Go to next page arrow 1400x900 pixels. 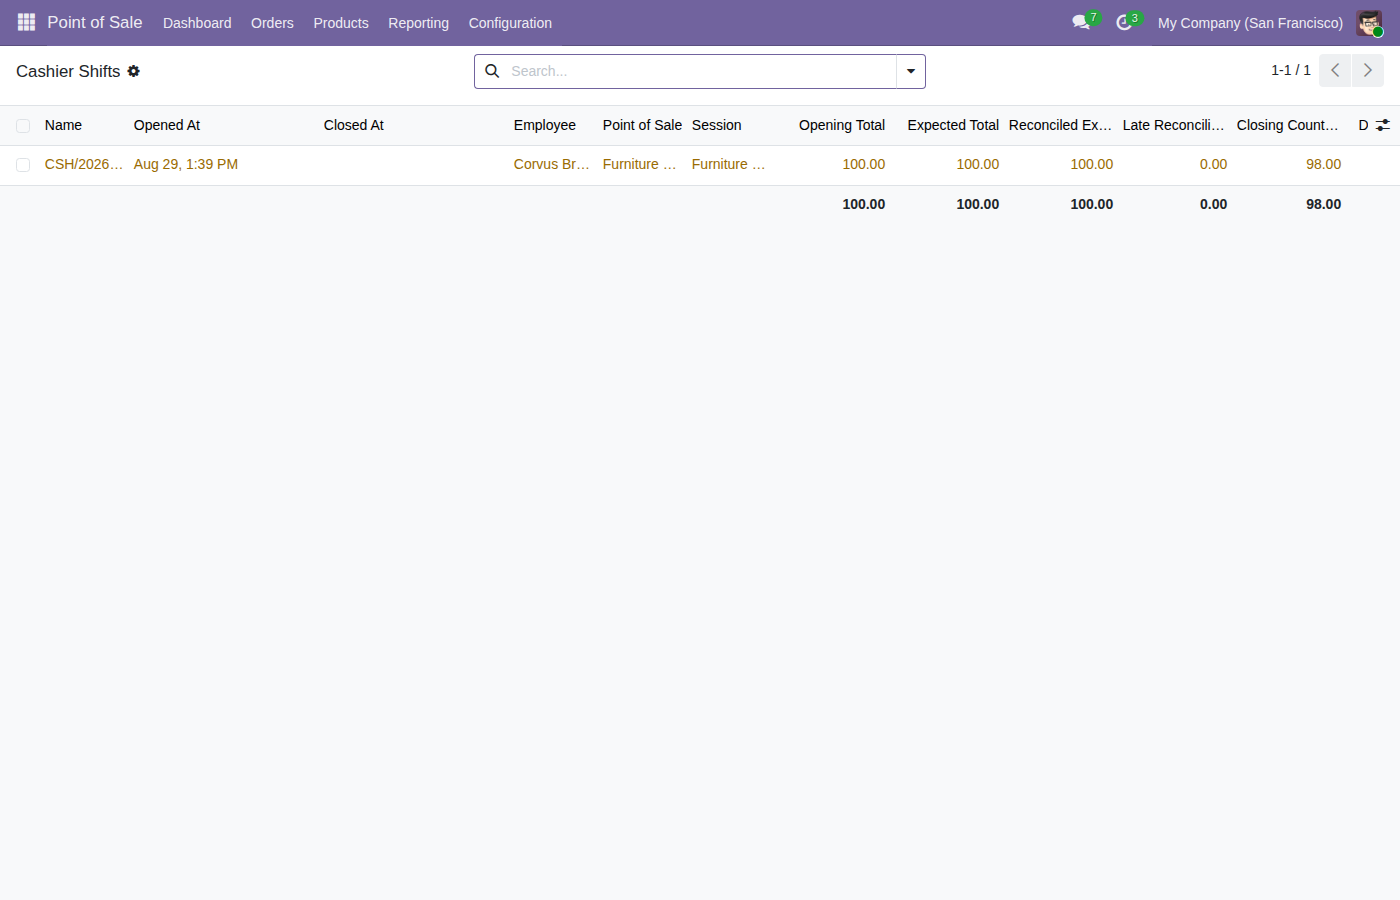coord(1368,71)
